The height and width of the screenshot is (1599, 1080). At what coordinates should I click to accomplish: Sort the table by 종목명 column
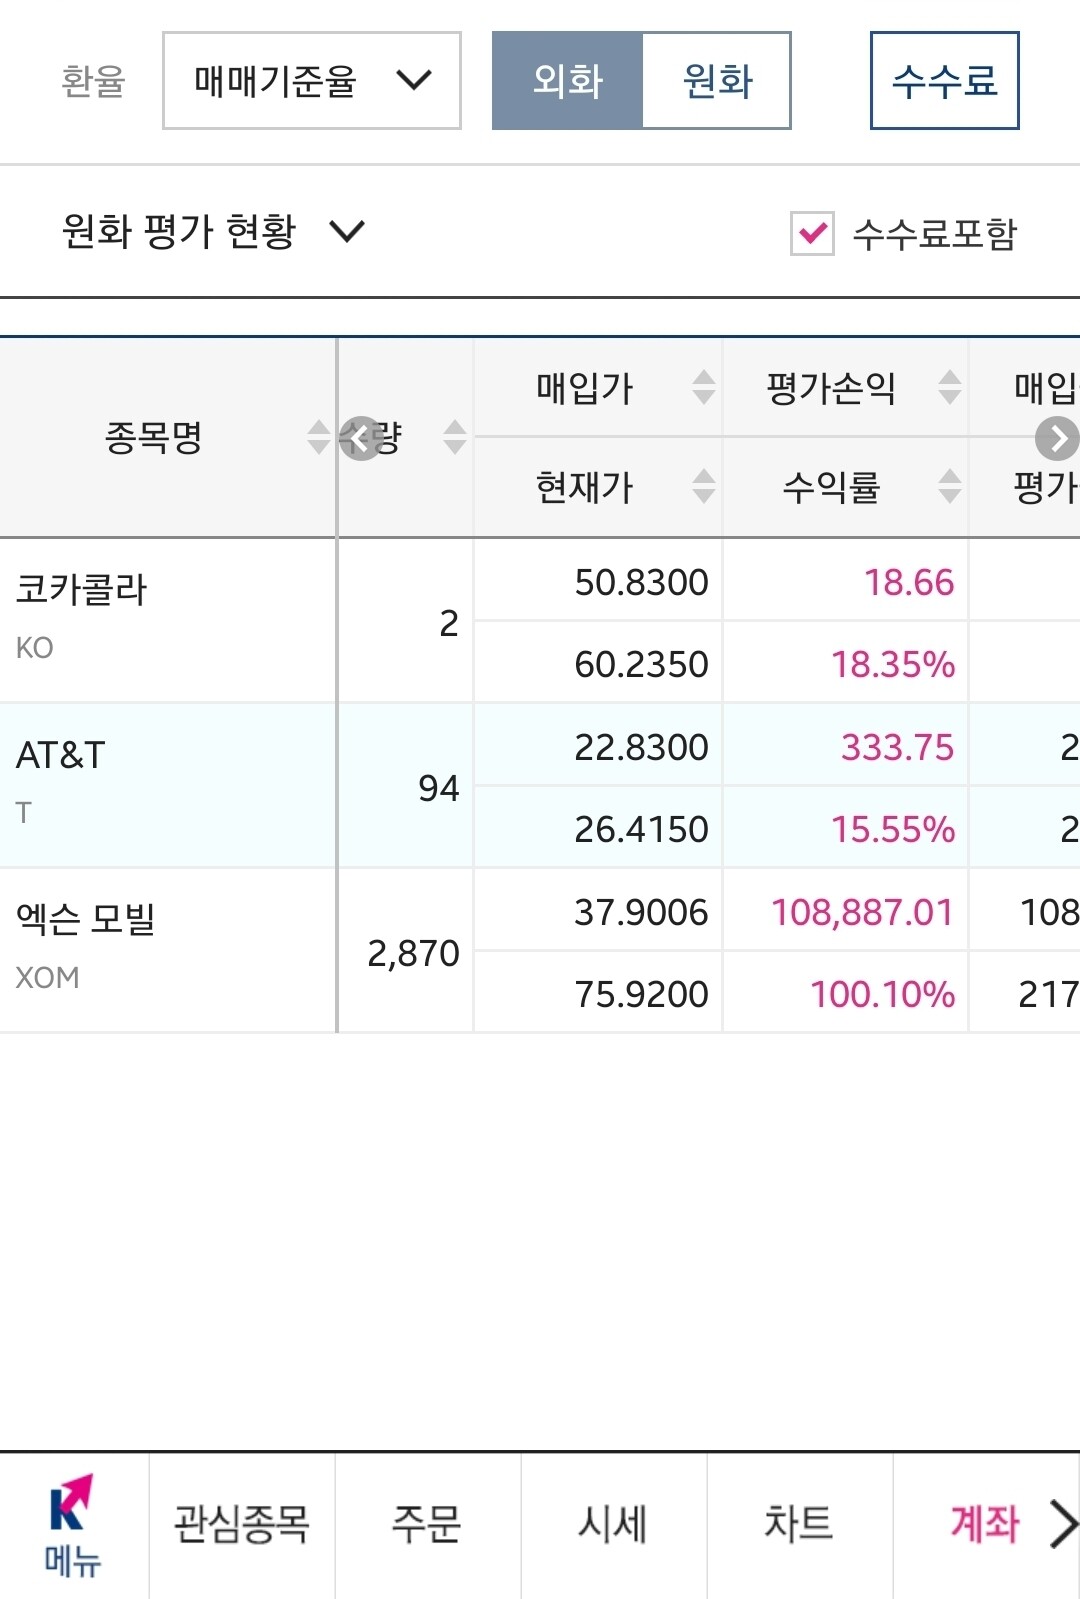tap(318, 437)
